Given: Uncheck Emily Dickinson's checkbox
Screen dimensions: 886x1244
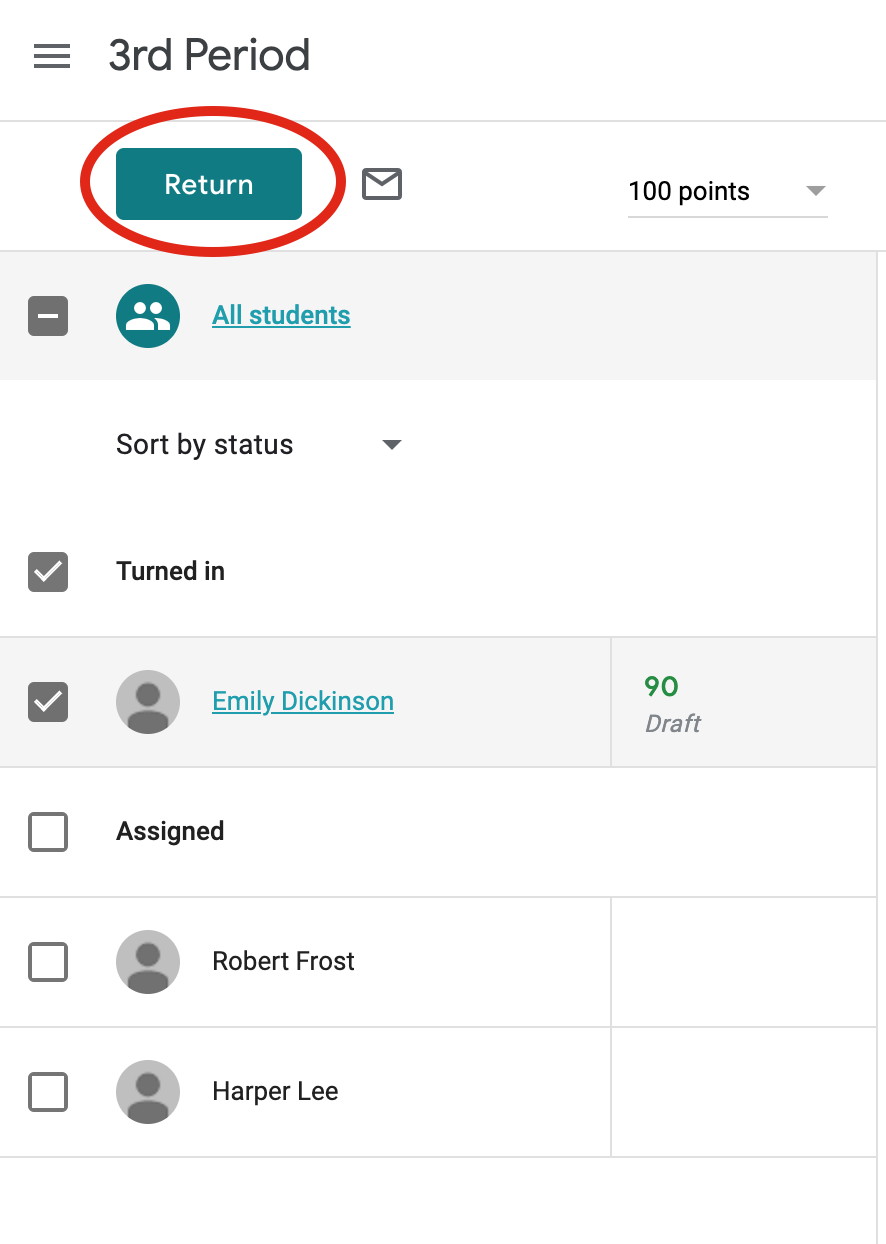Looking at the screenshot, I should (x=48, y=702).
